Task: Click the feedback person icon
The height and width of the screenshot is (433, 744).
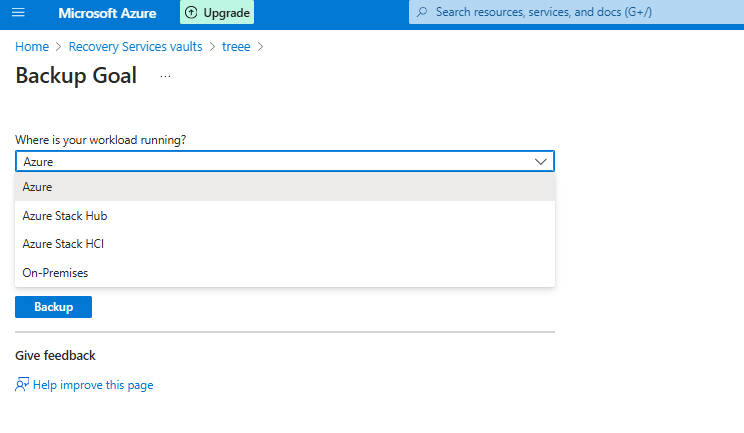Action: pos(22,385)
